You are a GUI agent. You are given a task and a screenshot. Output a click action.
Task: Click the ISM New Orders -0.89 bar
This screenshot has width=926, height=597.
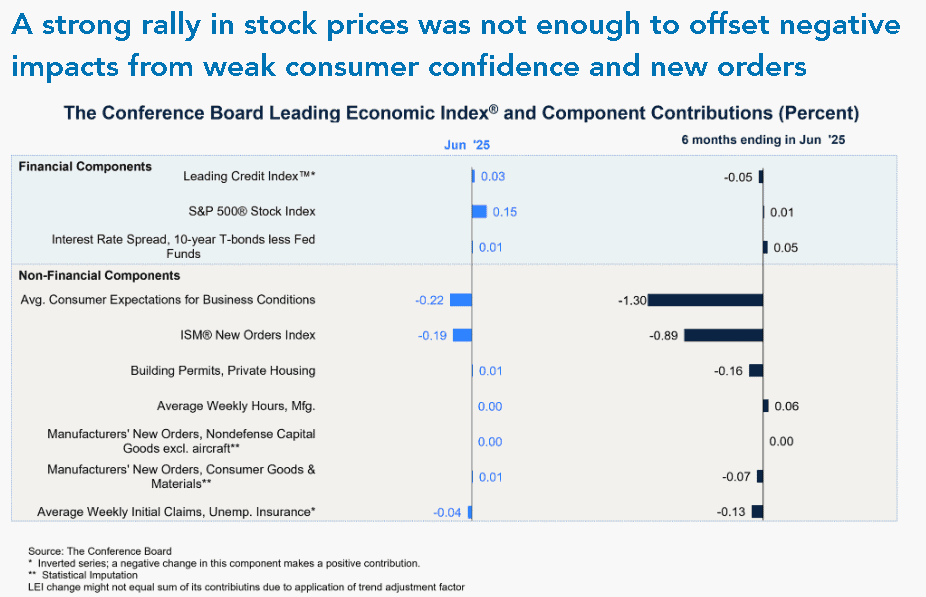tap(723, 335)
